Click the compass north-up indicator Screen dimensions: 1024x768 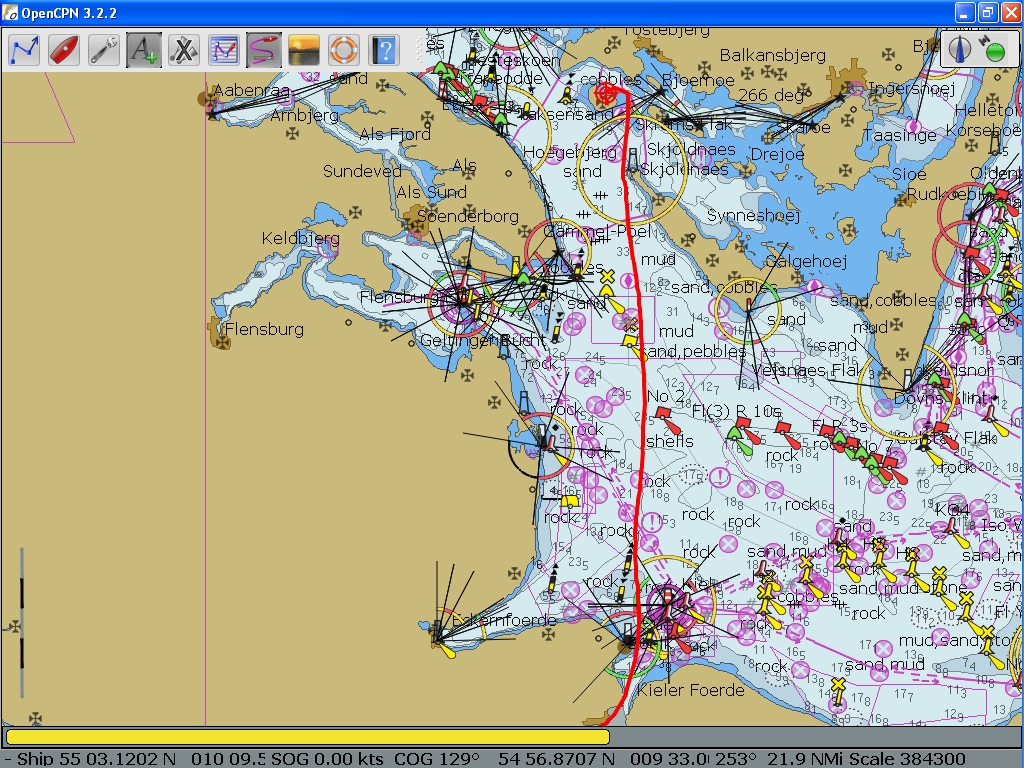click(962, 49)
